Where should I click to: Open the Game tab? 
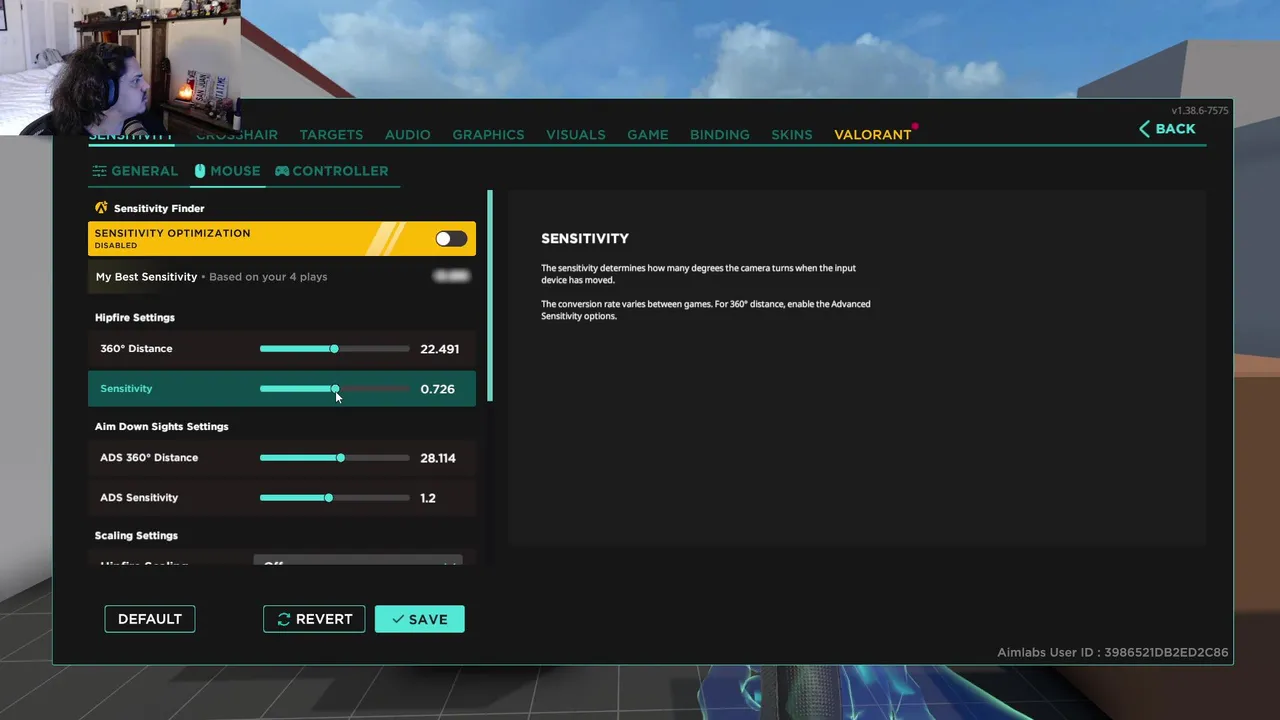[x=648, y=134]
